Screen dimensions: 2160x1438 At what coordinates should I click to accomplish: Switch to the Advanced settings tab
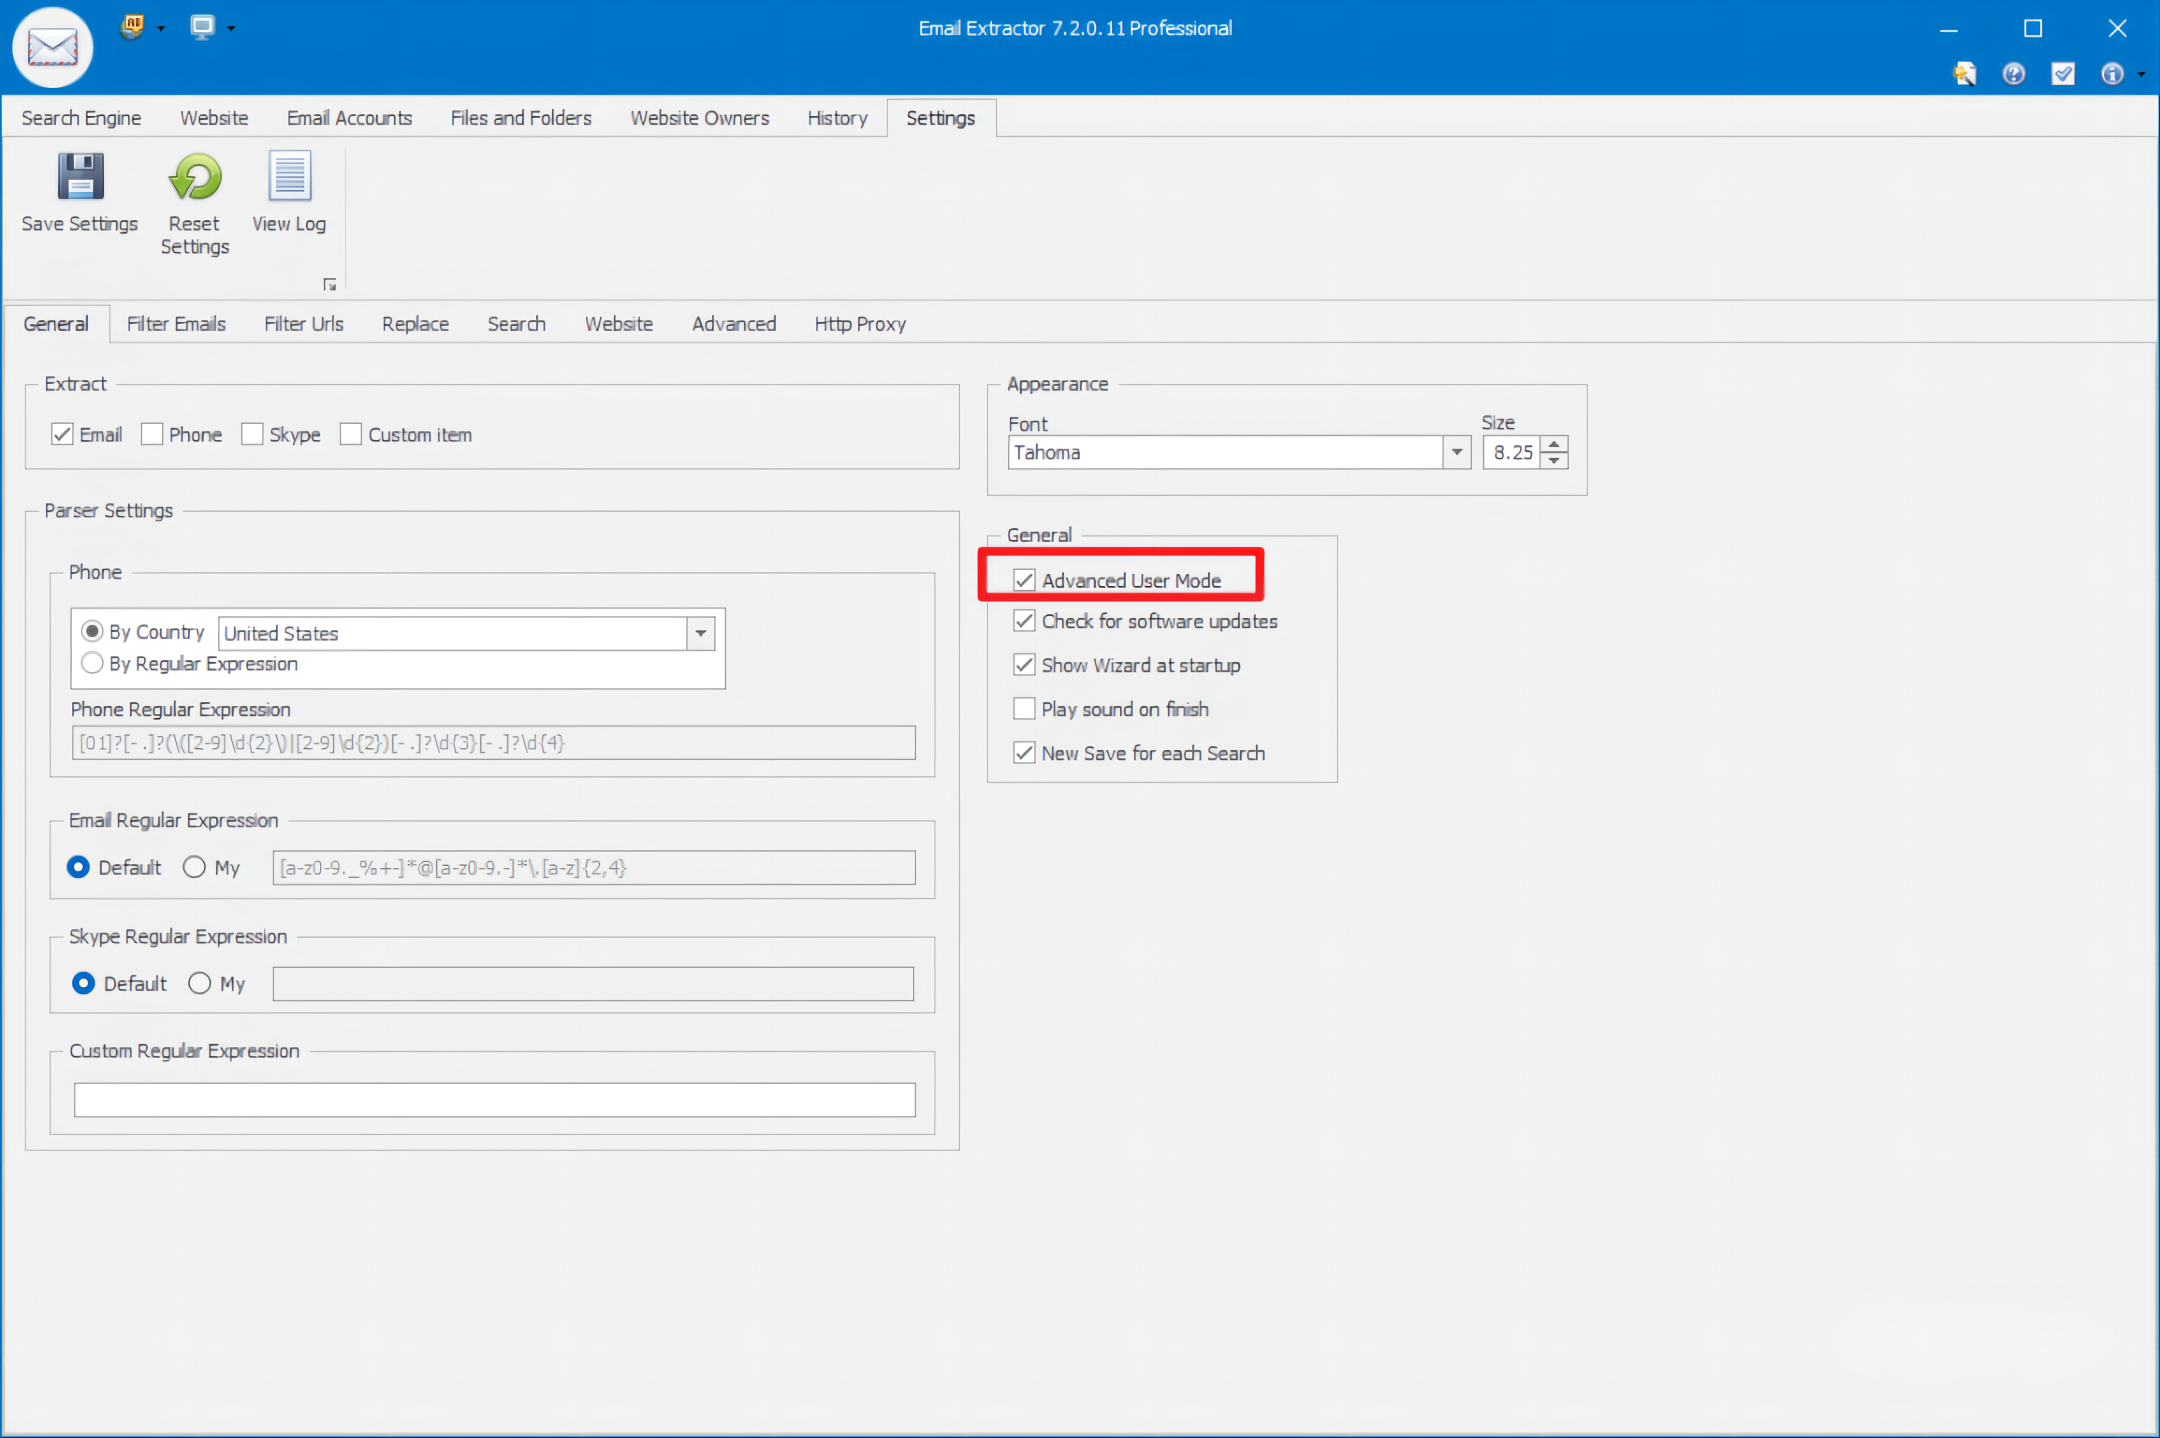point(734,324)
